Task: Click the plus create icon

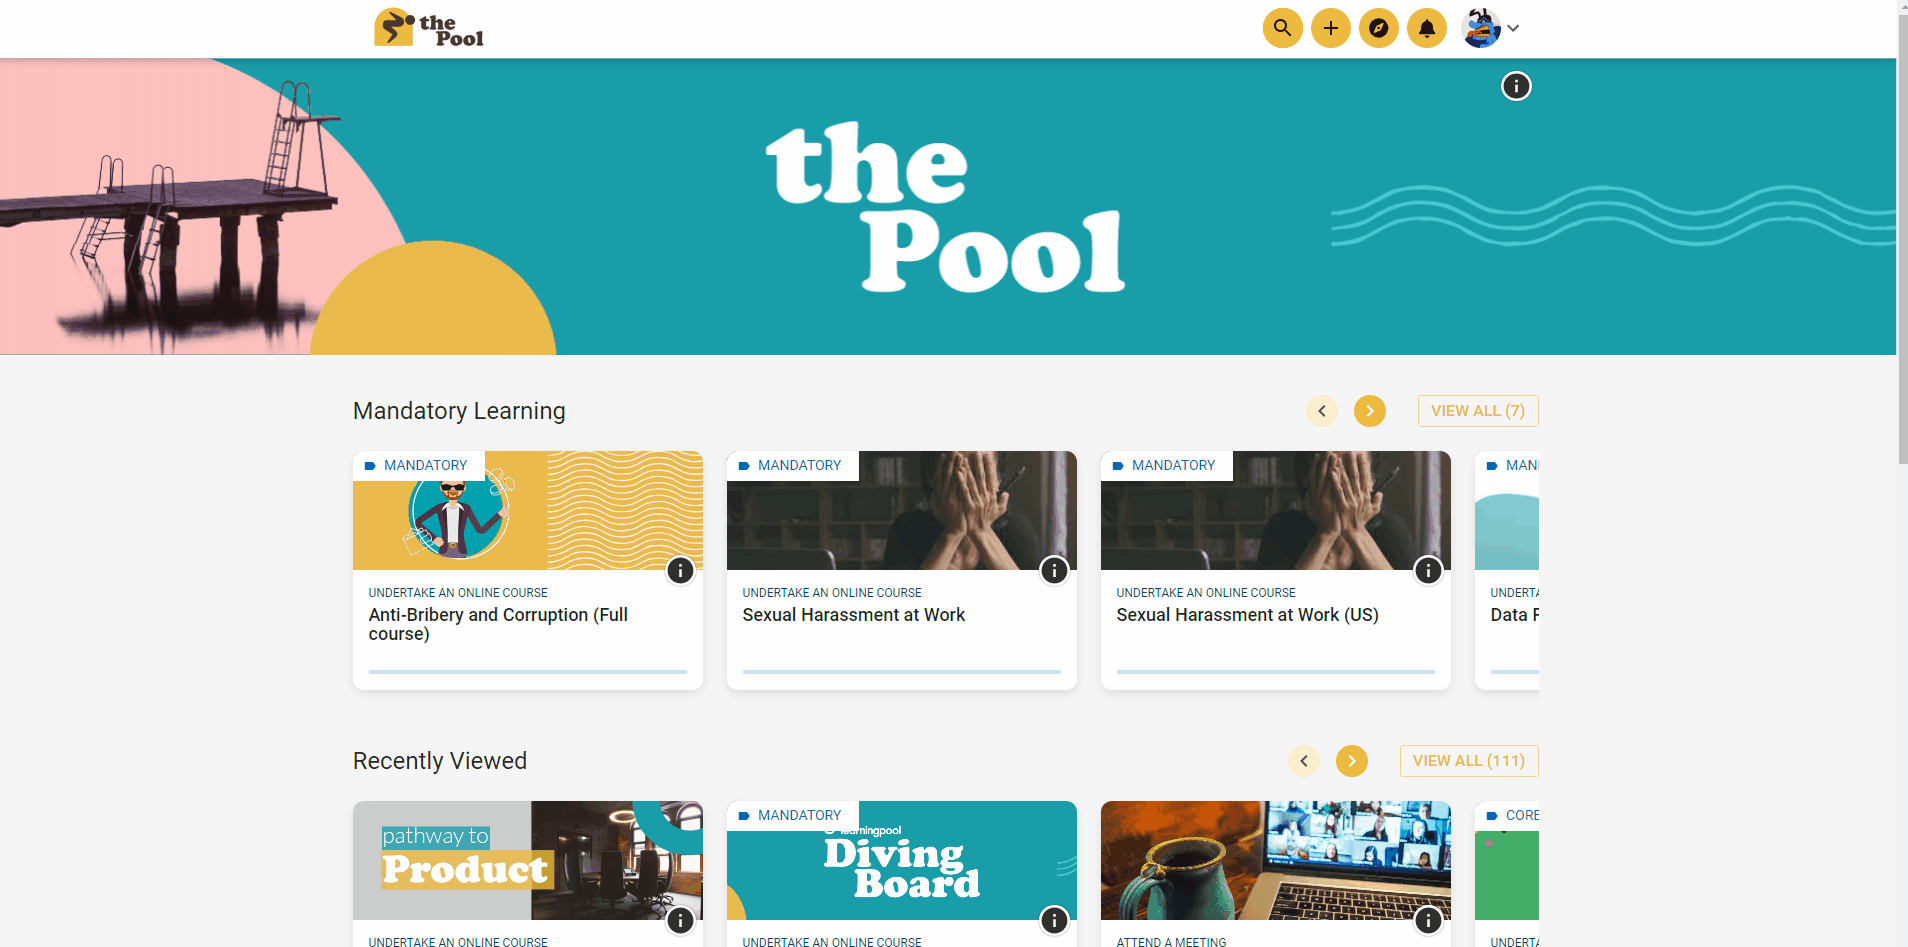Action: (1330, 28)
